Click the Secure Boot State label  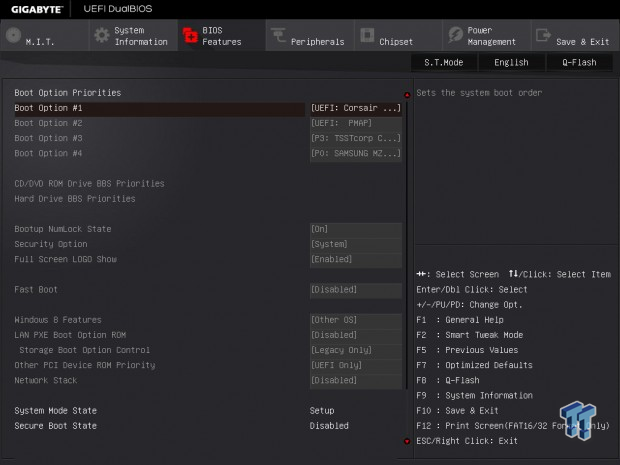pos(55,426)
